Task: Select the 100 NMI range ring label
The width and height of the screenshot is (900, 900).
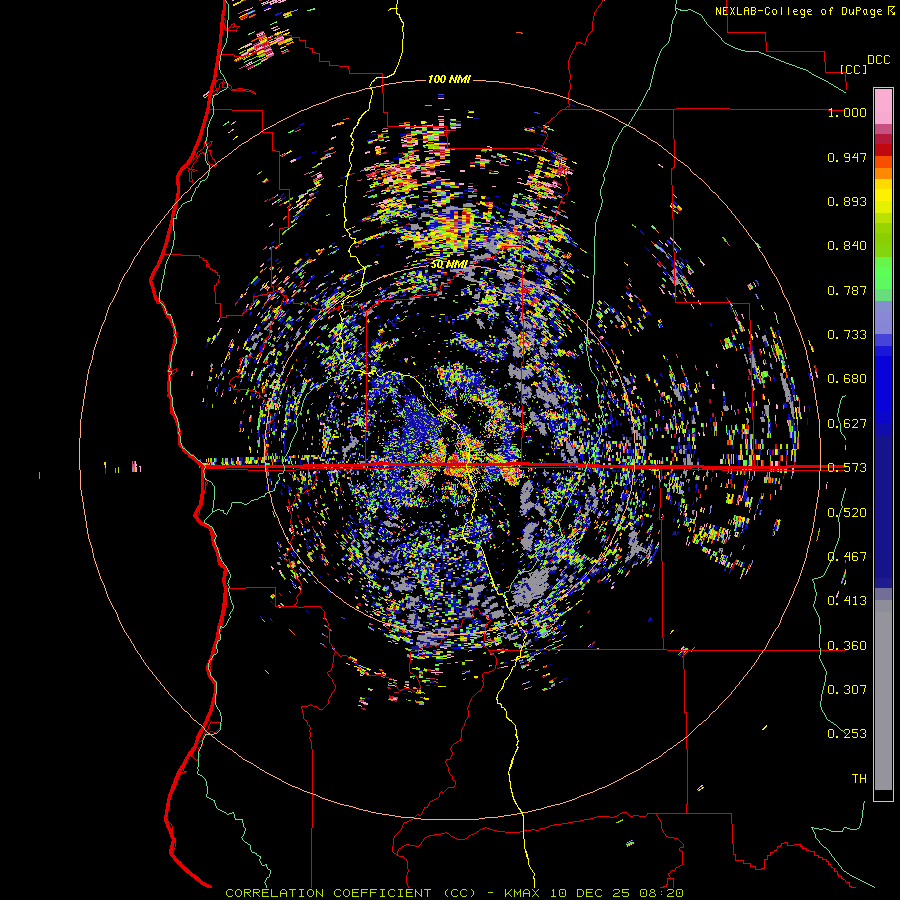Action: click(449, 79)
